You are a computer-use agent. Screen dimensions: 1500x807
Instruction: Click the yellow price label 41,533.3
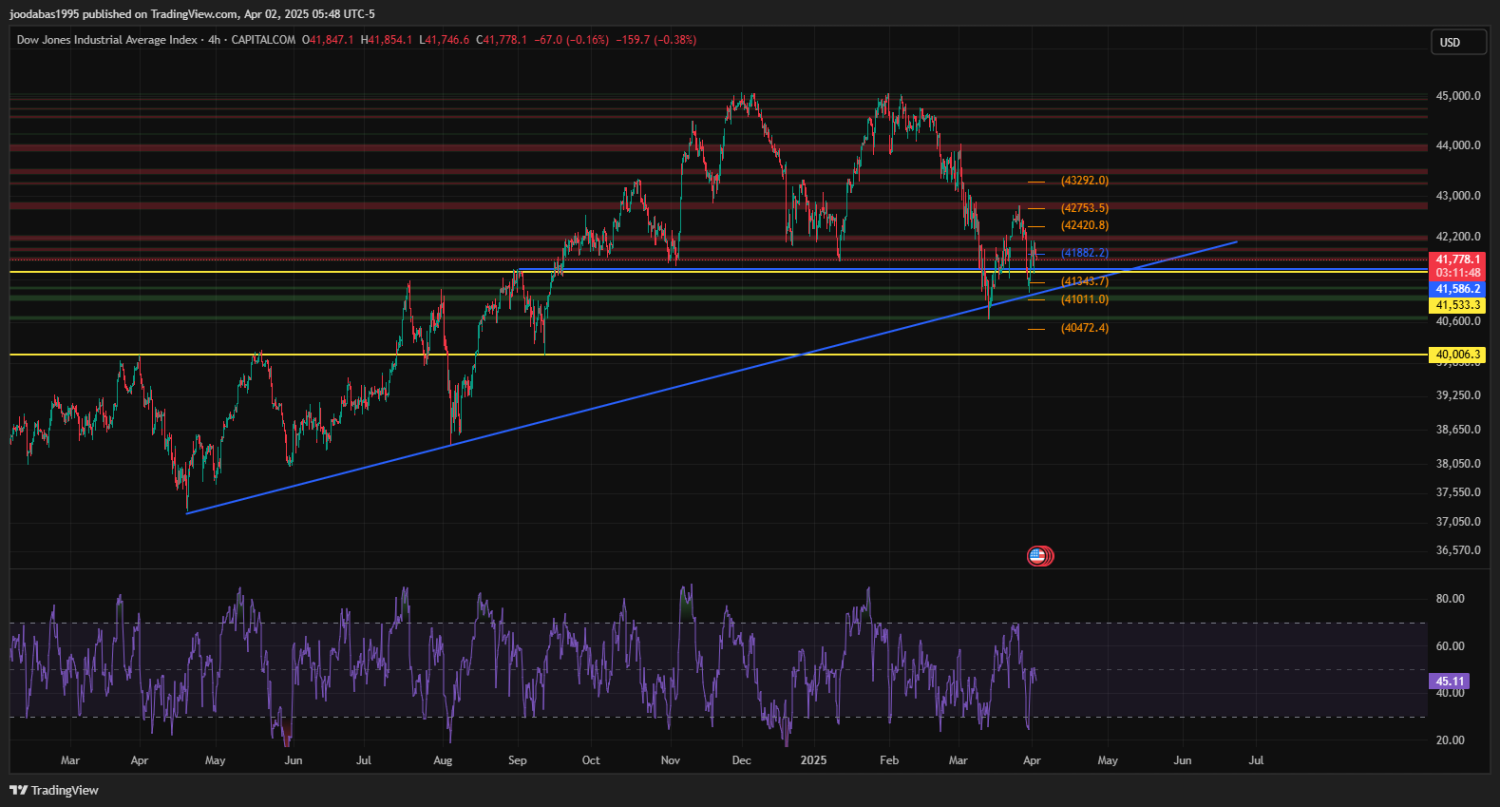pos(1458,305)
